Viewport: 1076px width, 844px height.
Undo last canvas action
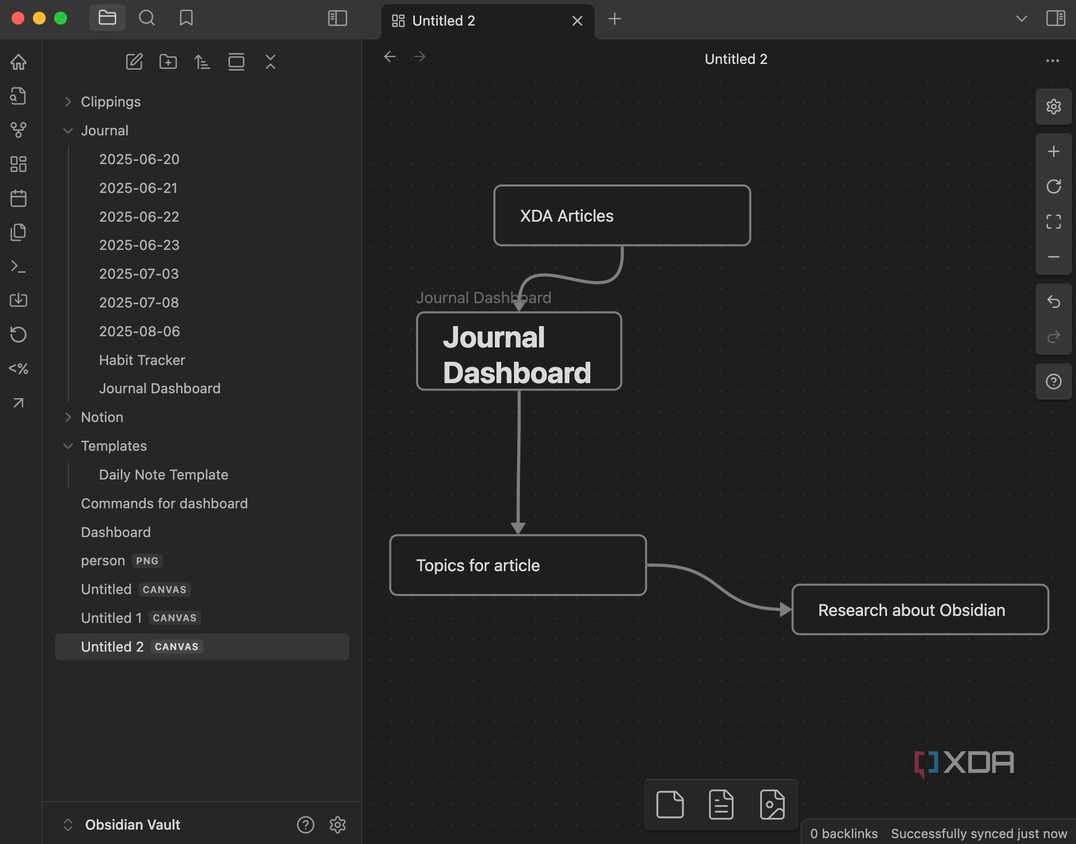(x=1053, y=302)
